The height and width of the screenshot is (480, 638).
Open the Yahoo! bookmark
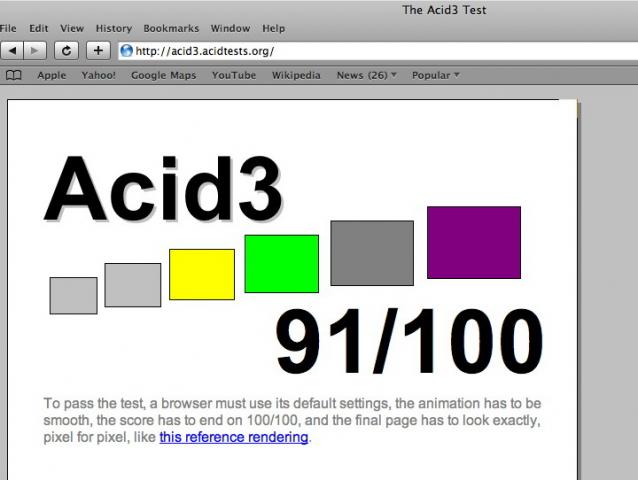coord(98,75)
